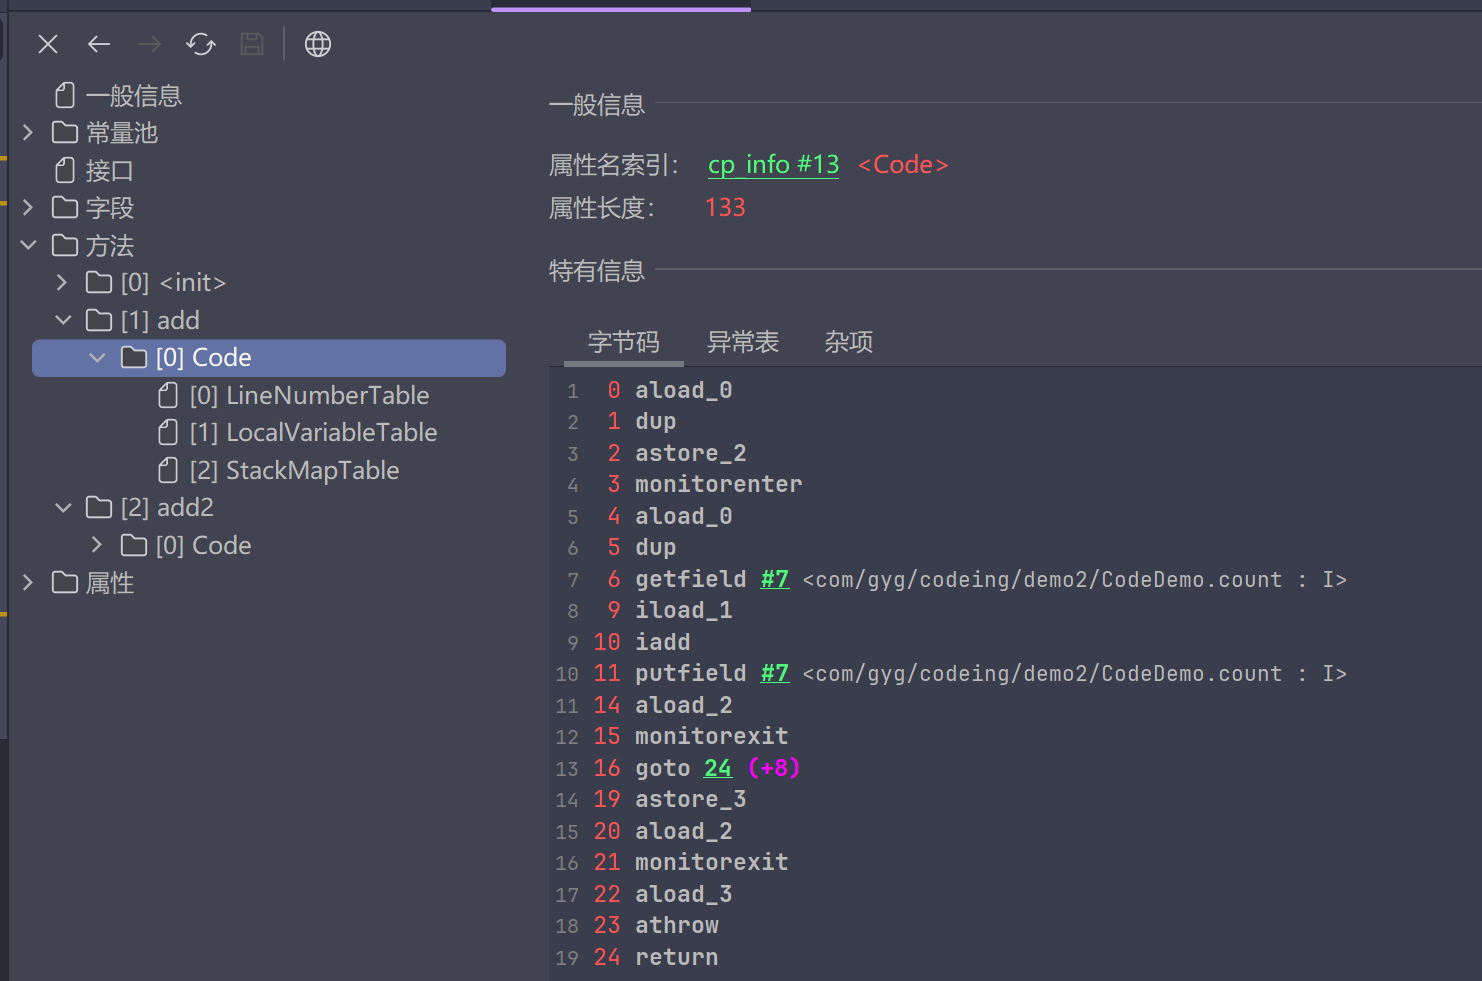The width and height of the screenshot is (1482, 981).
Task: Open the 杂项 tab
Action: tap(848, 342)
